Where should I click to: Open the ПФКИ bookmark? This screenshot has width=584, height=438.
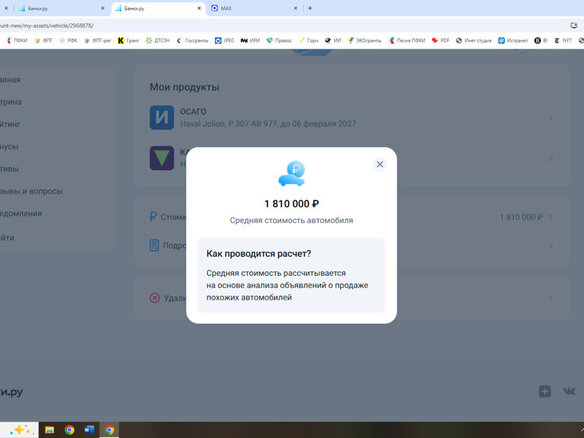(x=18, y=40)
